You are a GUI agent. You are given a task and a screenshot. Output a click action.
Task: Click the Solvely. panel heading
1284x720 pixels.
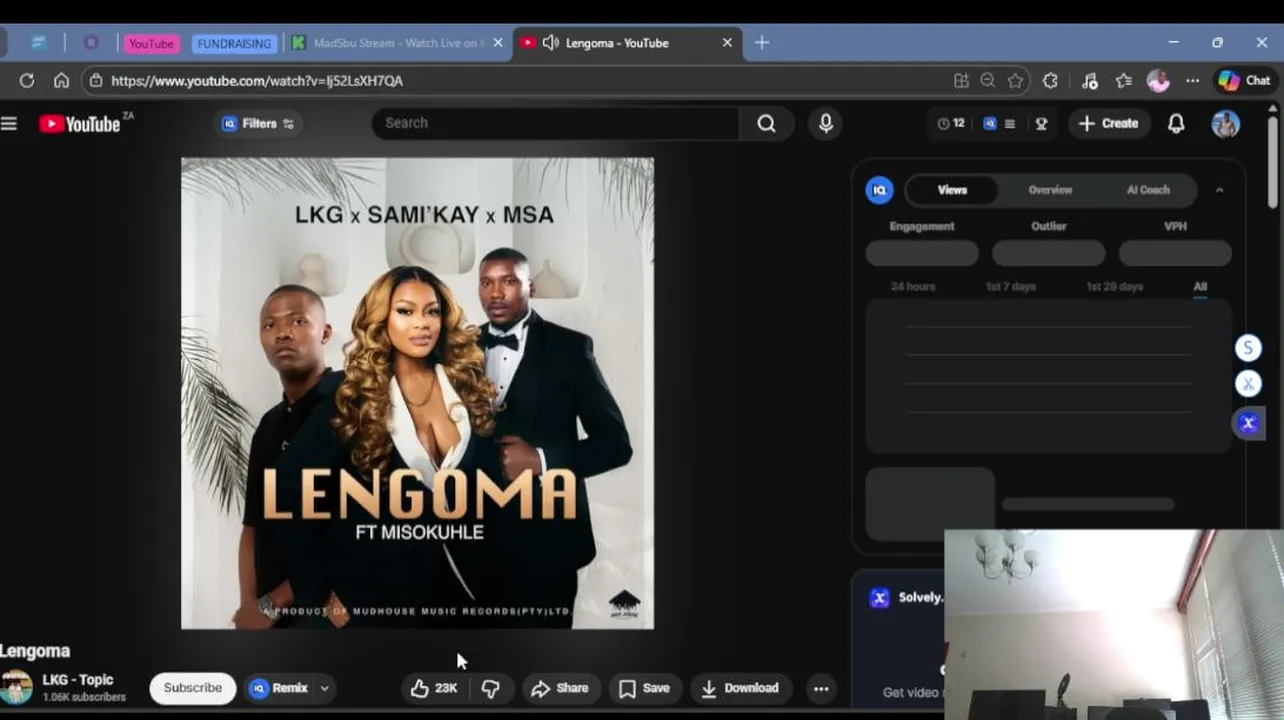(920, 597)
